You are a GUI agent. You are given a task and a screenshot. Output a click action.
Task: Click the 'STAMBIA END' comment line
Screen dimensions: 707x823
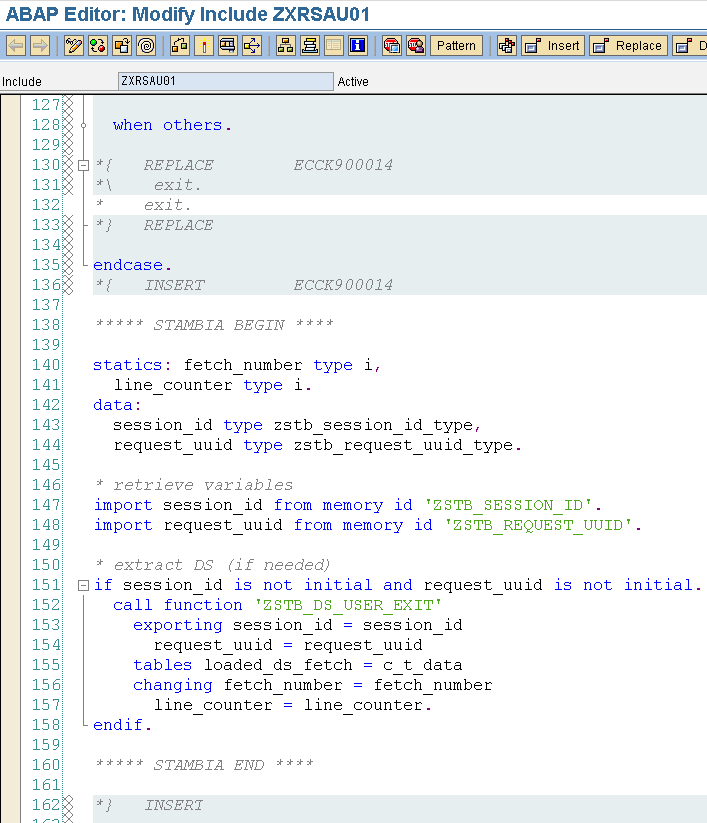point(204,765)
